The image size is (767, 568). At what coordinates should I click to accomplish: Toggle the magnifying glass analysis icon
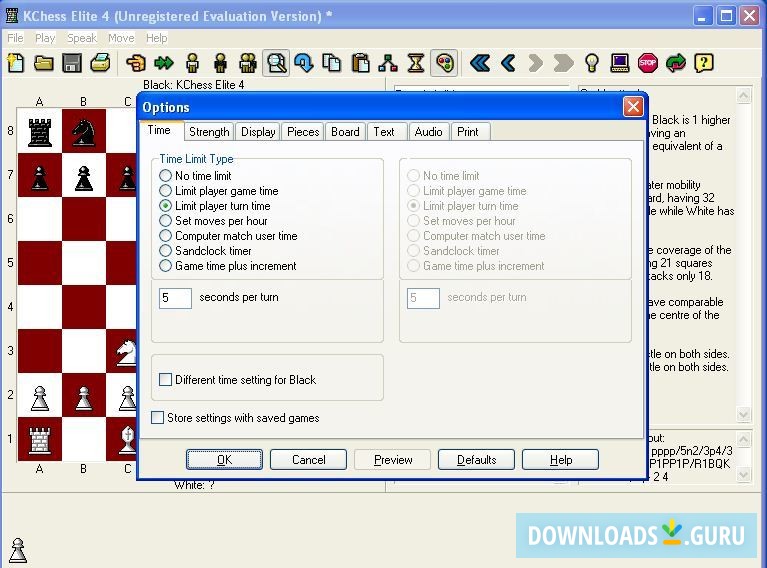(276, 63)
